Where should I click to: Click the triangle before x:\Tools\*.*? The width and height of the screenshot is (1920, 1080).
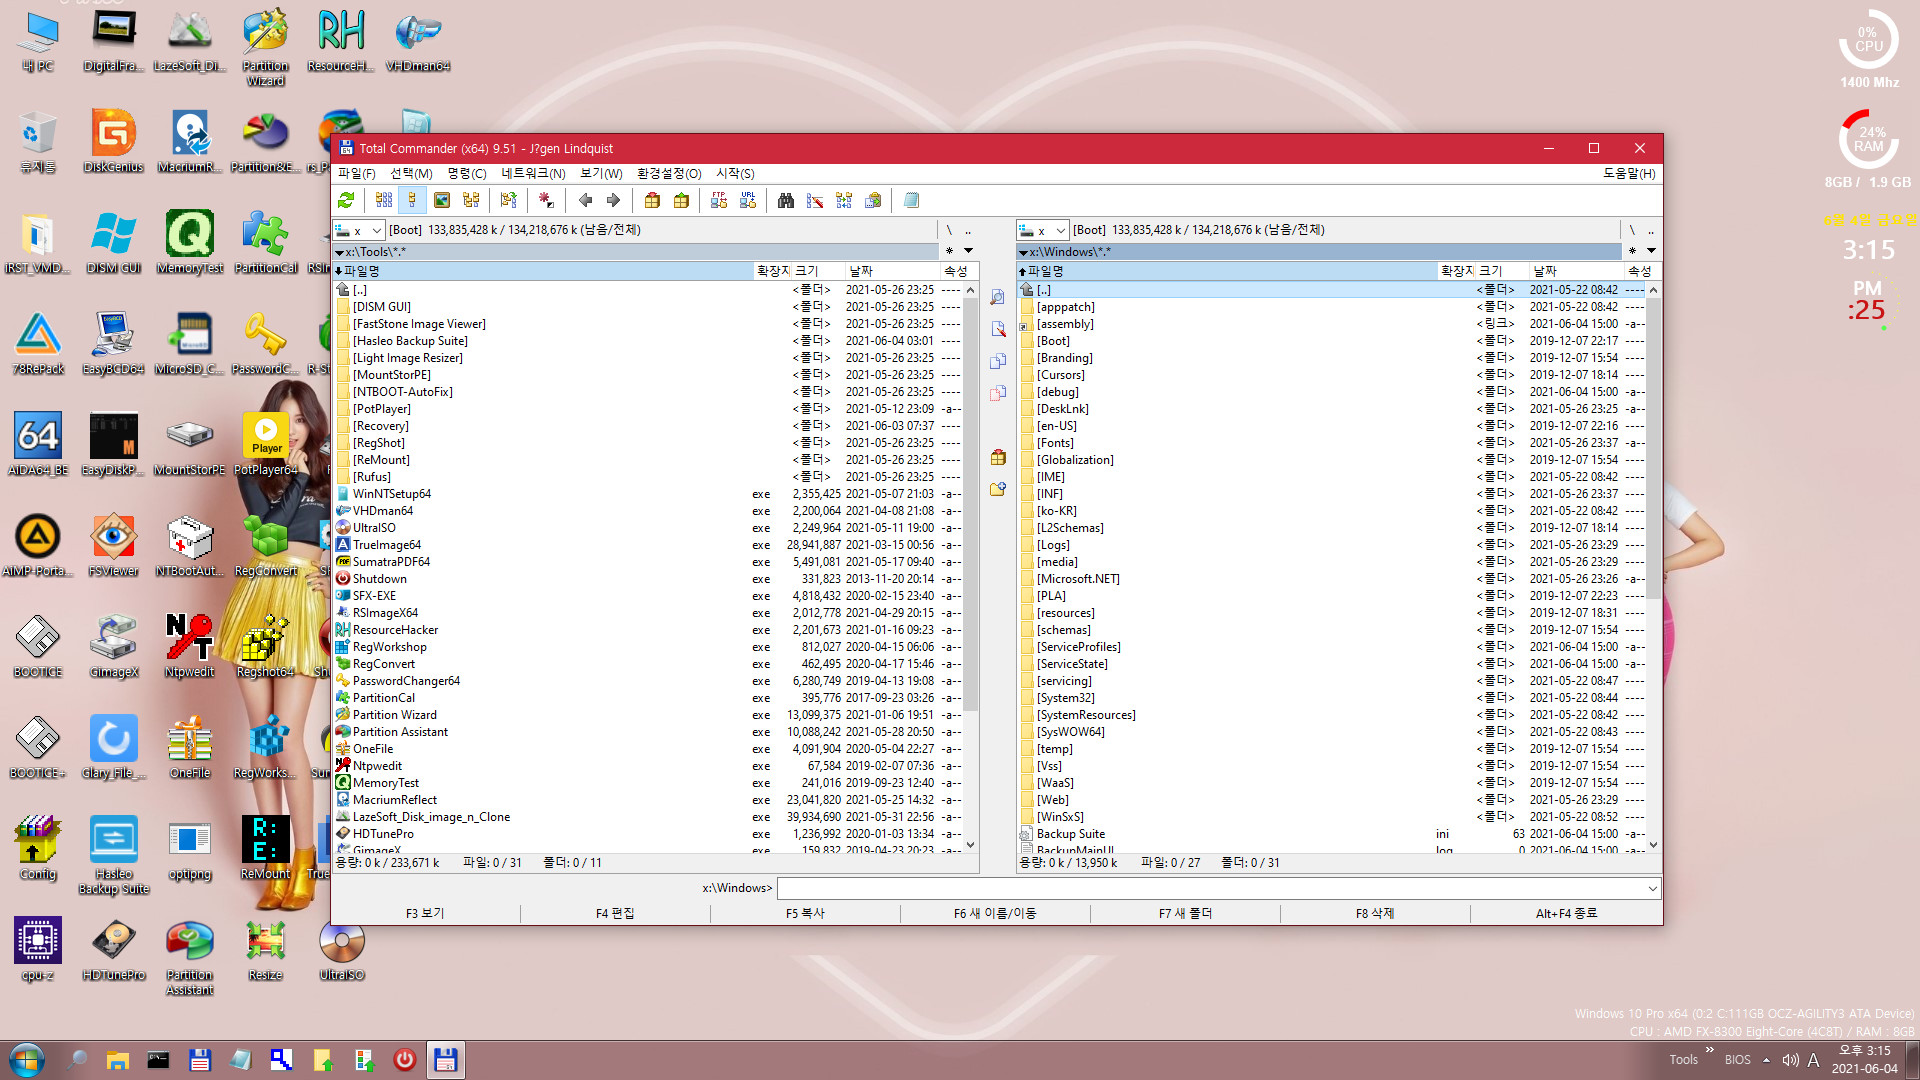(339, 252)
